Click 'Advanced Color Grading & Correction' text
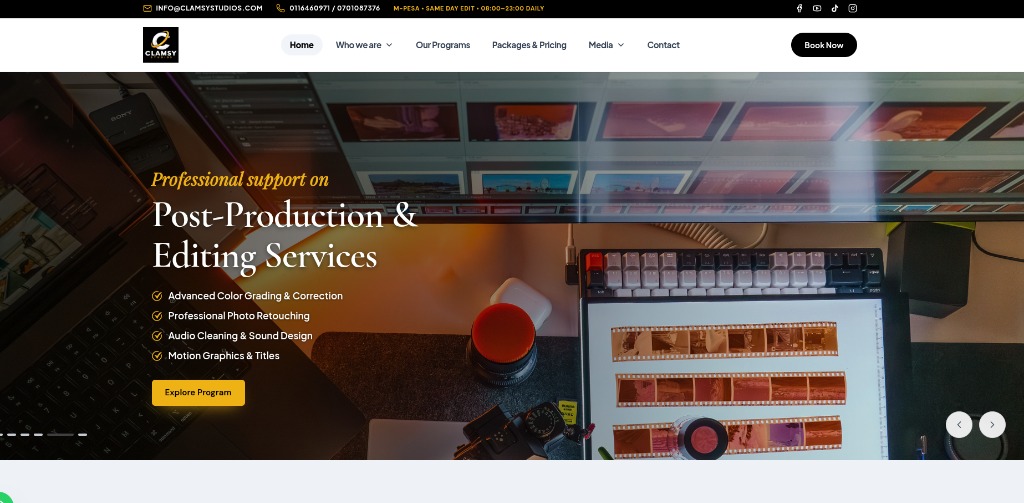Viewport: 1024px width, 503px height. point(255,296)
